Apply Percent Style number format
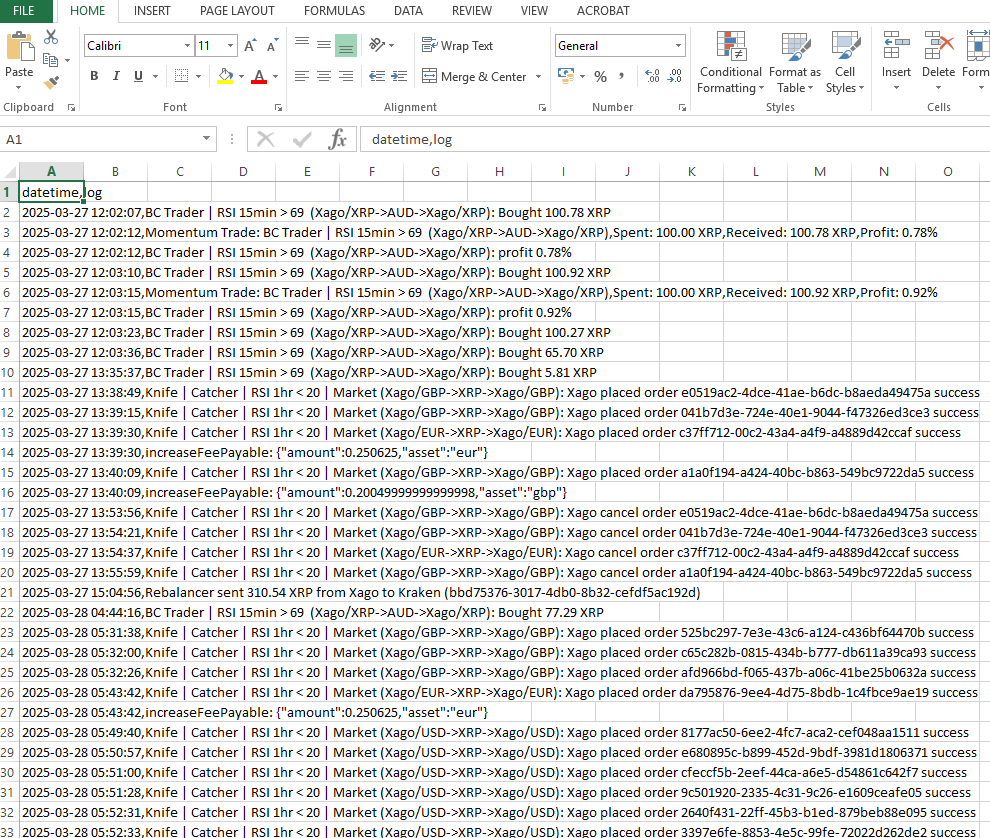This screenshot has width=990, height=838. (600, 76)
